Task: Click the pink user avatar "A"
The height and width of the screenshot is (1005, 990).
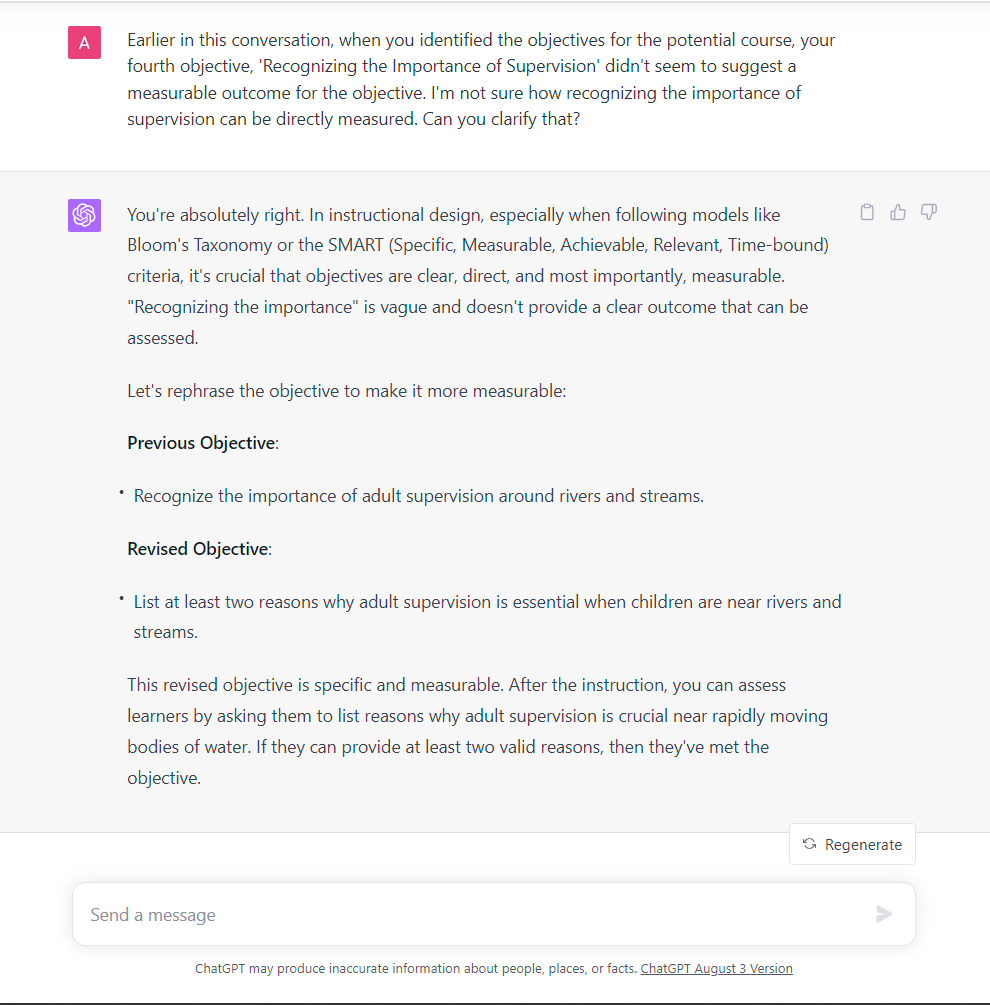Action: (x=84, y=42)
